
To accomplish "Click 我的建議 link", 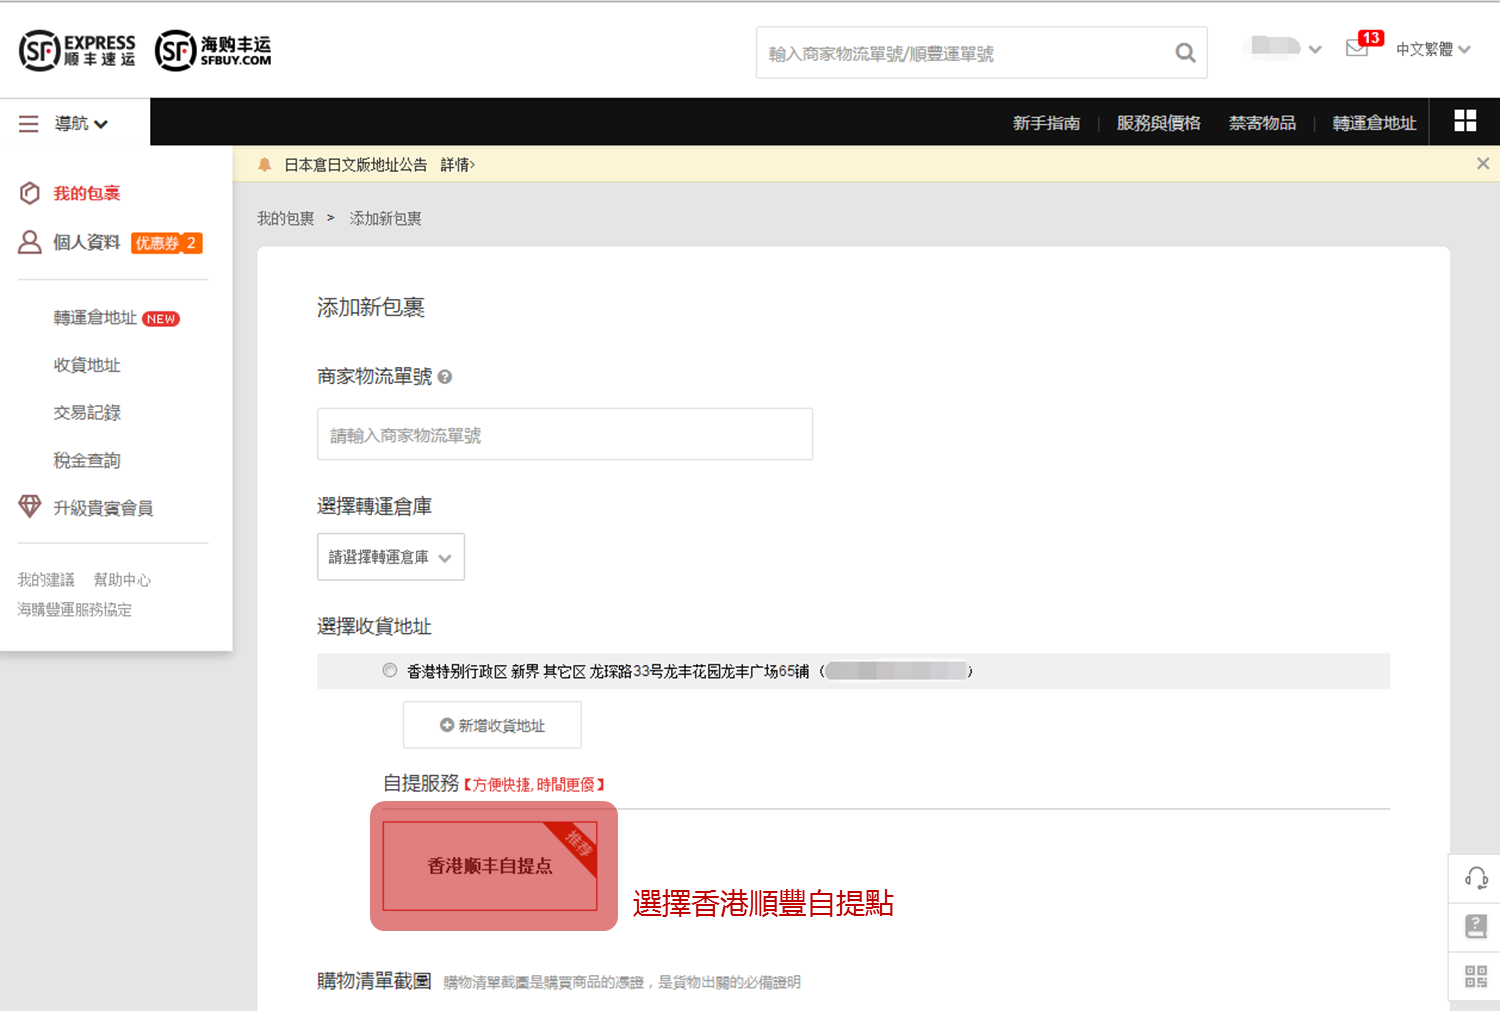I will click(x=46, y=580).
